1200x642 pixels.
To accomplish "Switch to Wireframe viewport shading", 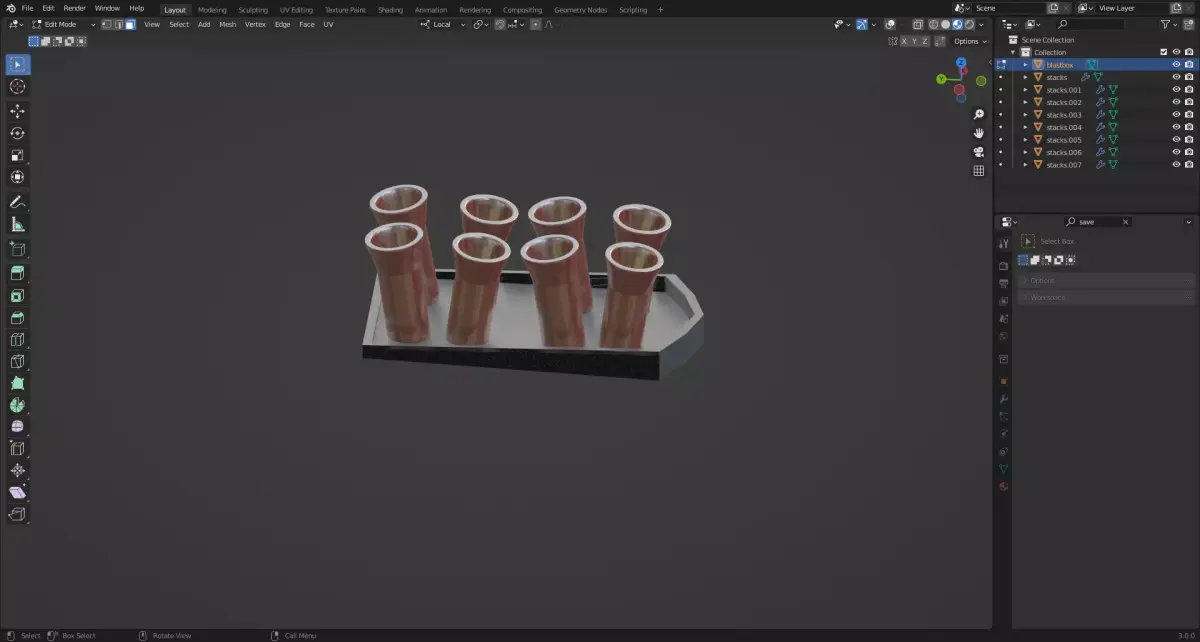I will (x=934, y=24).
